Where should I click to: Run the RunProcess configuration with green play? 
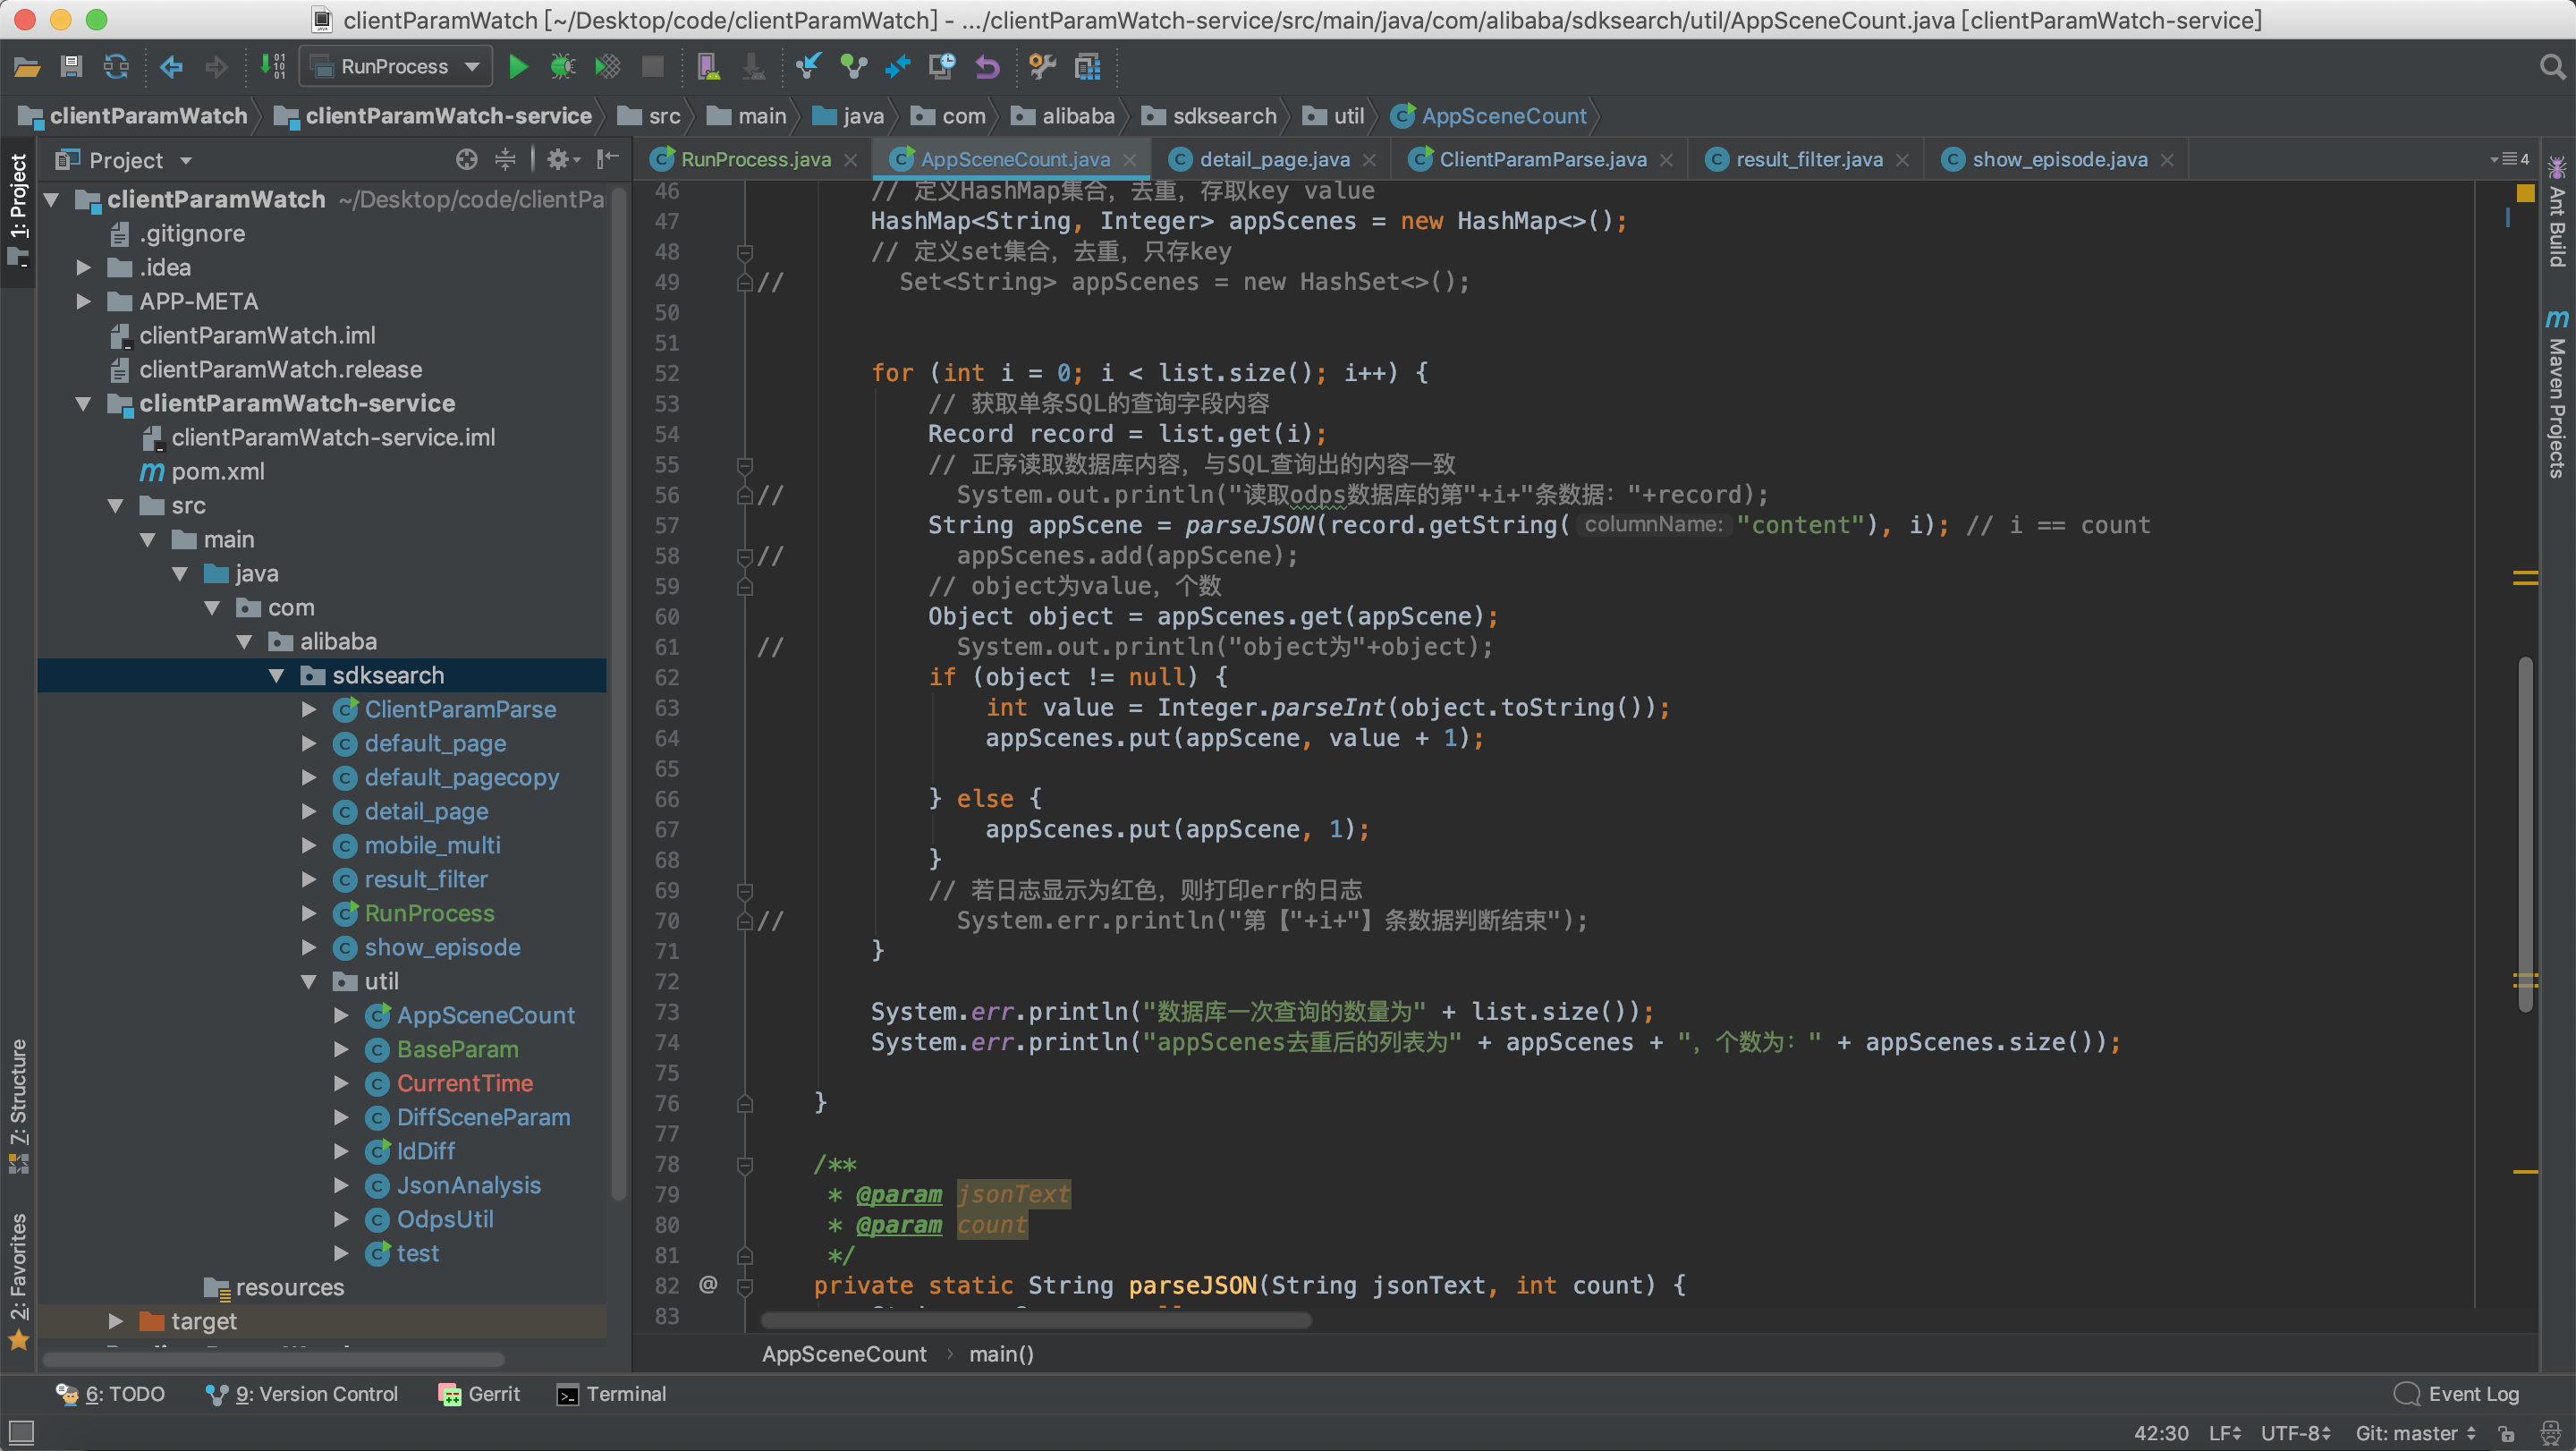click(518, 67)
